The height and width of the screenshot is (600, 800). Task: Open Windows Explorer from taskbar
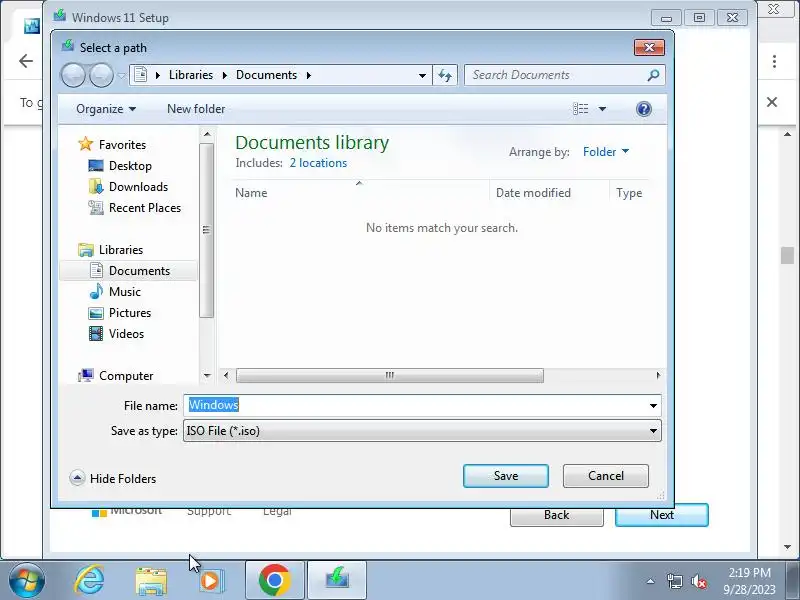pyautogui.click(x=151, y=581)
